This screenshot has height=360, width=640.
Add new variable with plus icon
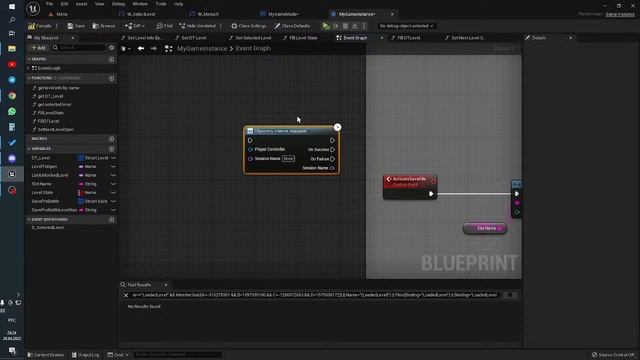coord(111,149)
